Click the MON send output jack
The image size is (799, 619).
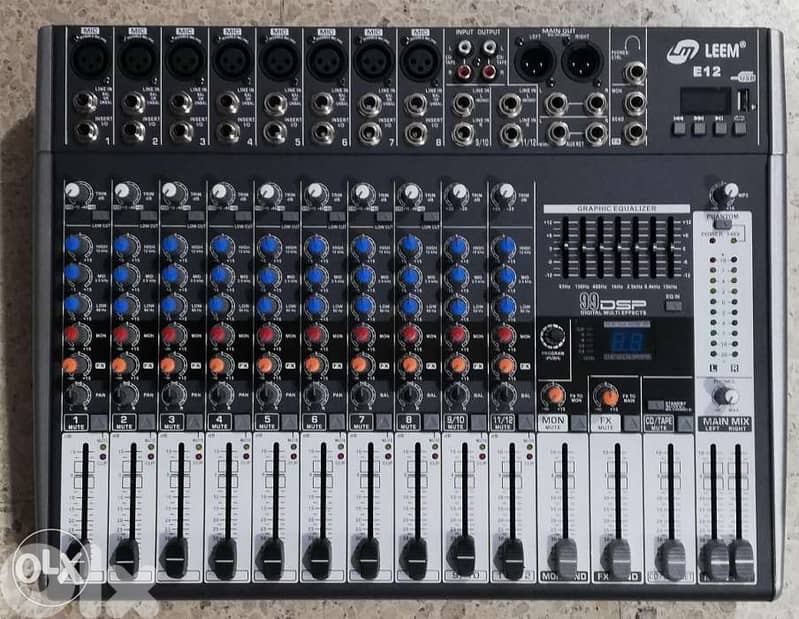pyautogui.click(x=635, y=102)
